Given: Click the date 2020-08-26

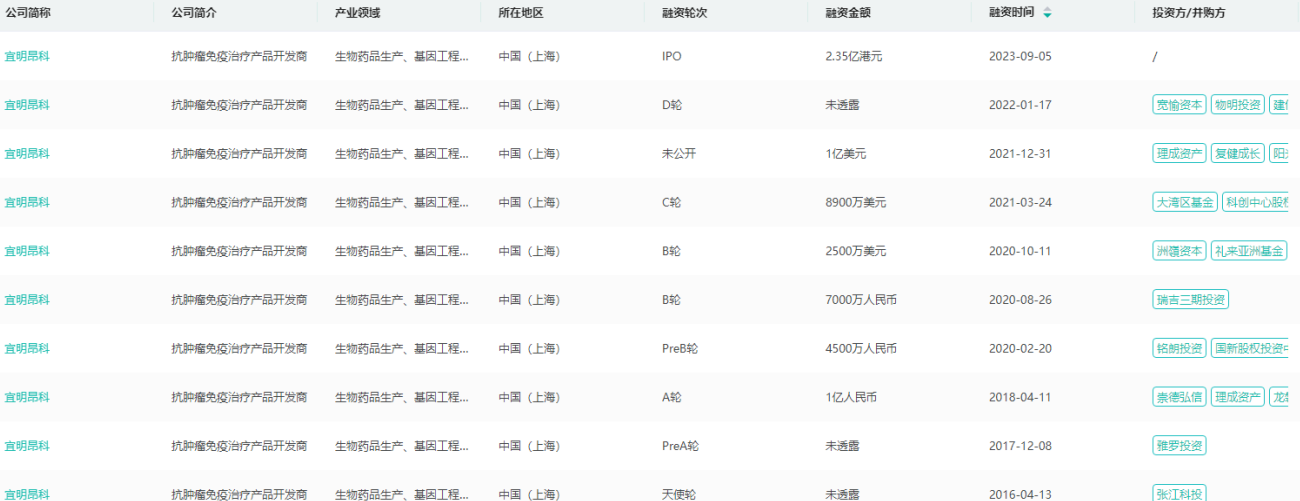Looking at the screenshot, I should tap(1020, 300).
